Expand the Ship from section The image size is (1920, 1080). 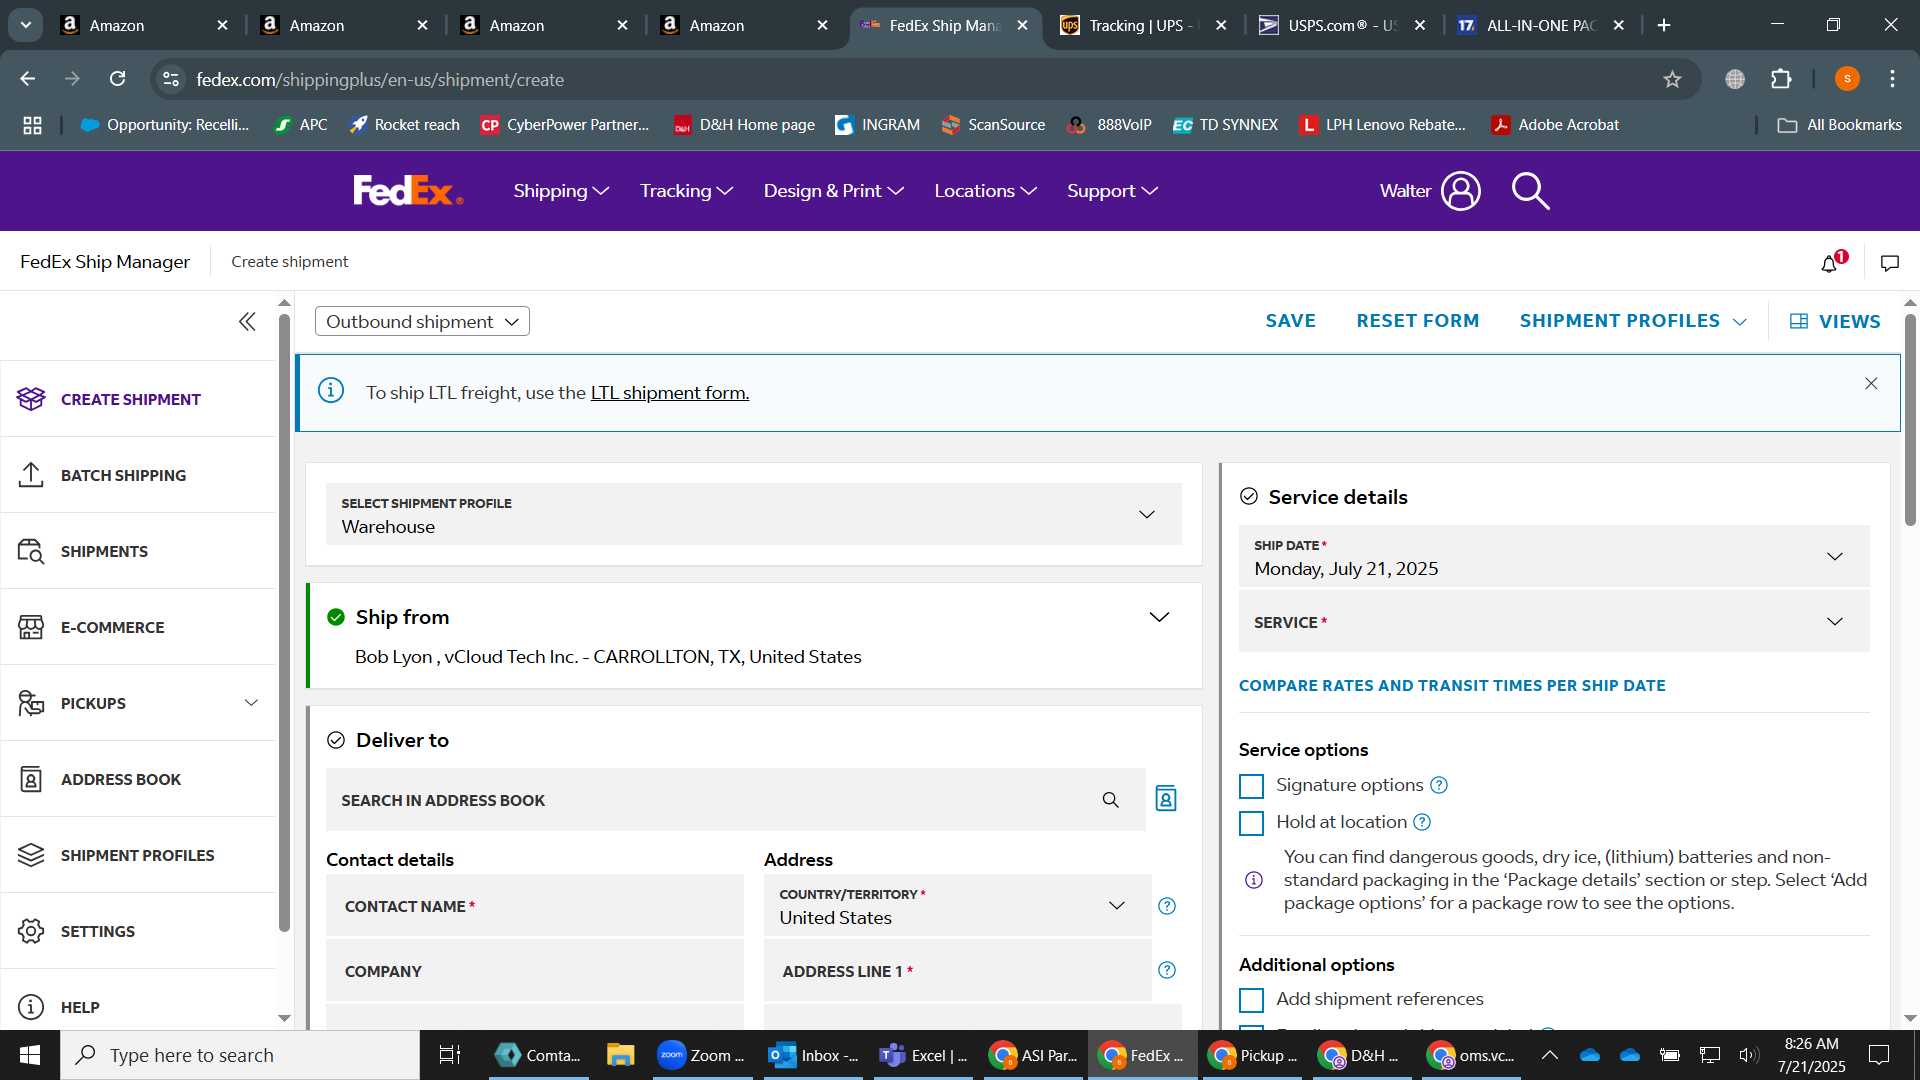point(1159,617)
